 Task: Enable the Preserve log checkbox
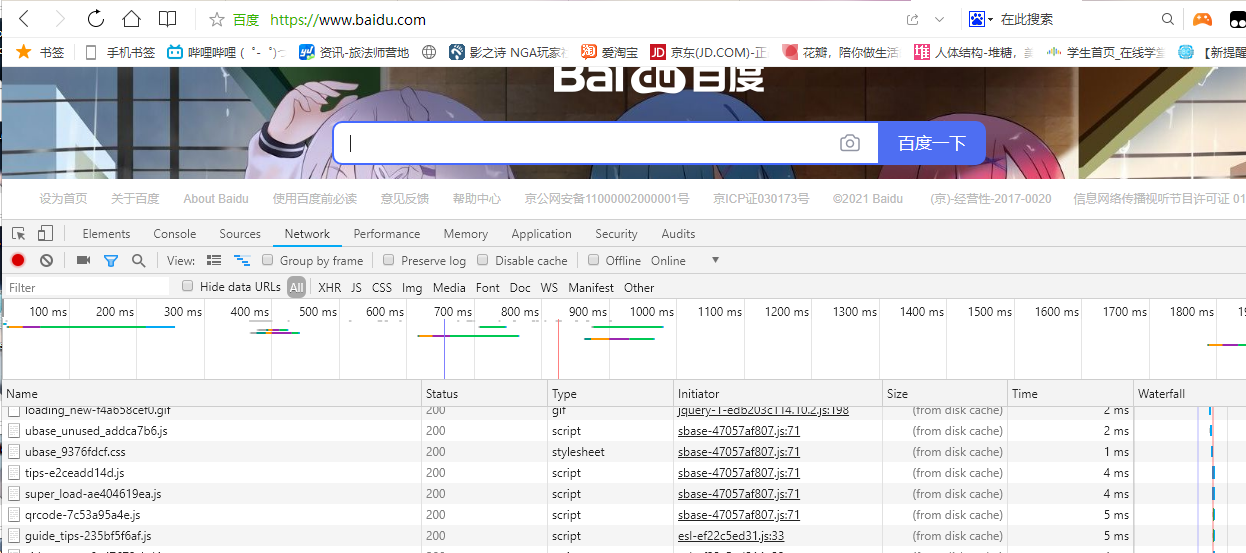coord(389,261)
